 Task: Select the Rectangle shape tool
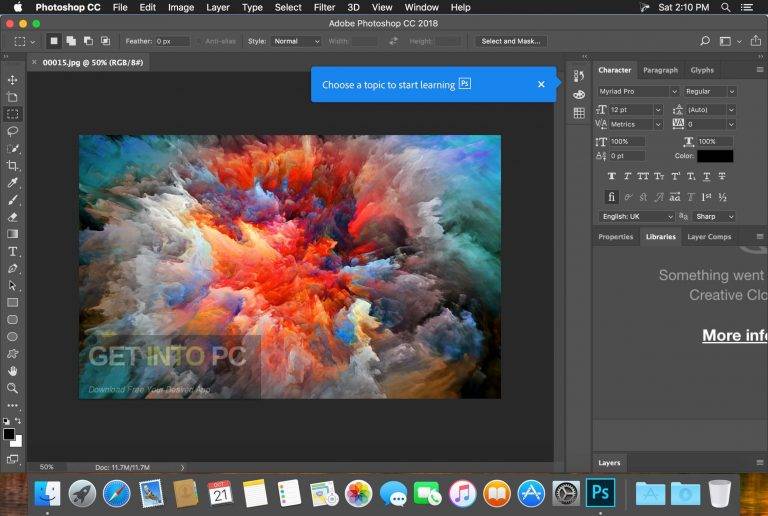click(x=13, y=303)
